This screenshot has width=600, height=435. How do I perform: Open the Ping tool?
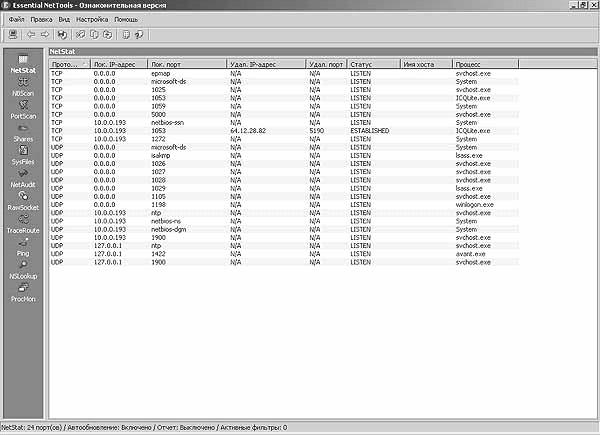coord(22,249)
